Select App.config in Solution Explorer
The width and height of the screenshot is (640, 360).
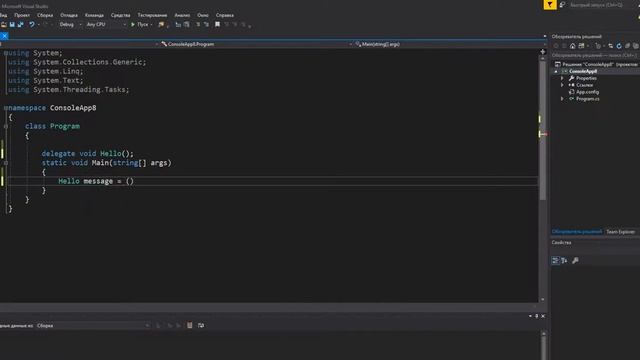587,92
